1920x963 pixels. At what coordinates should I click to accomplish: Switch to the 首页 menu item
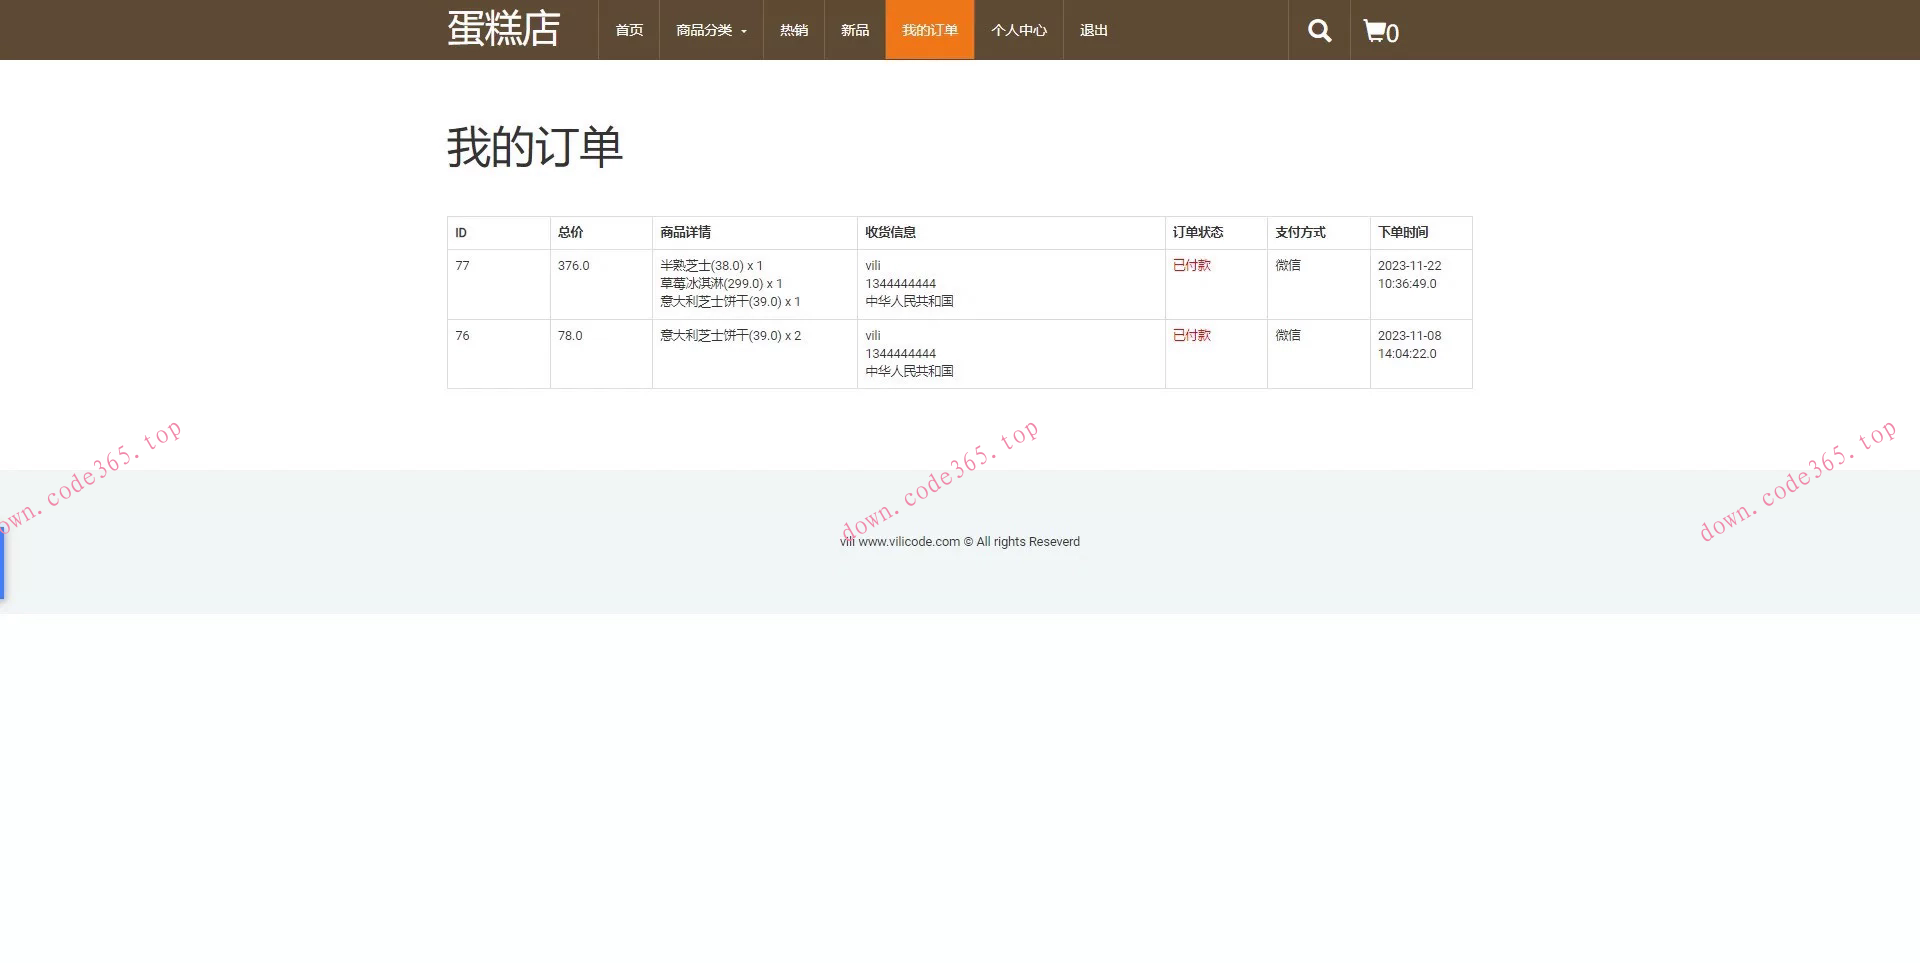628,30
